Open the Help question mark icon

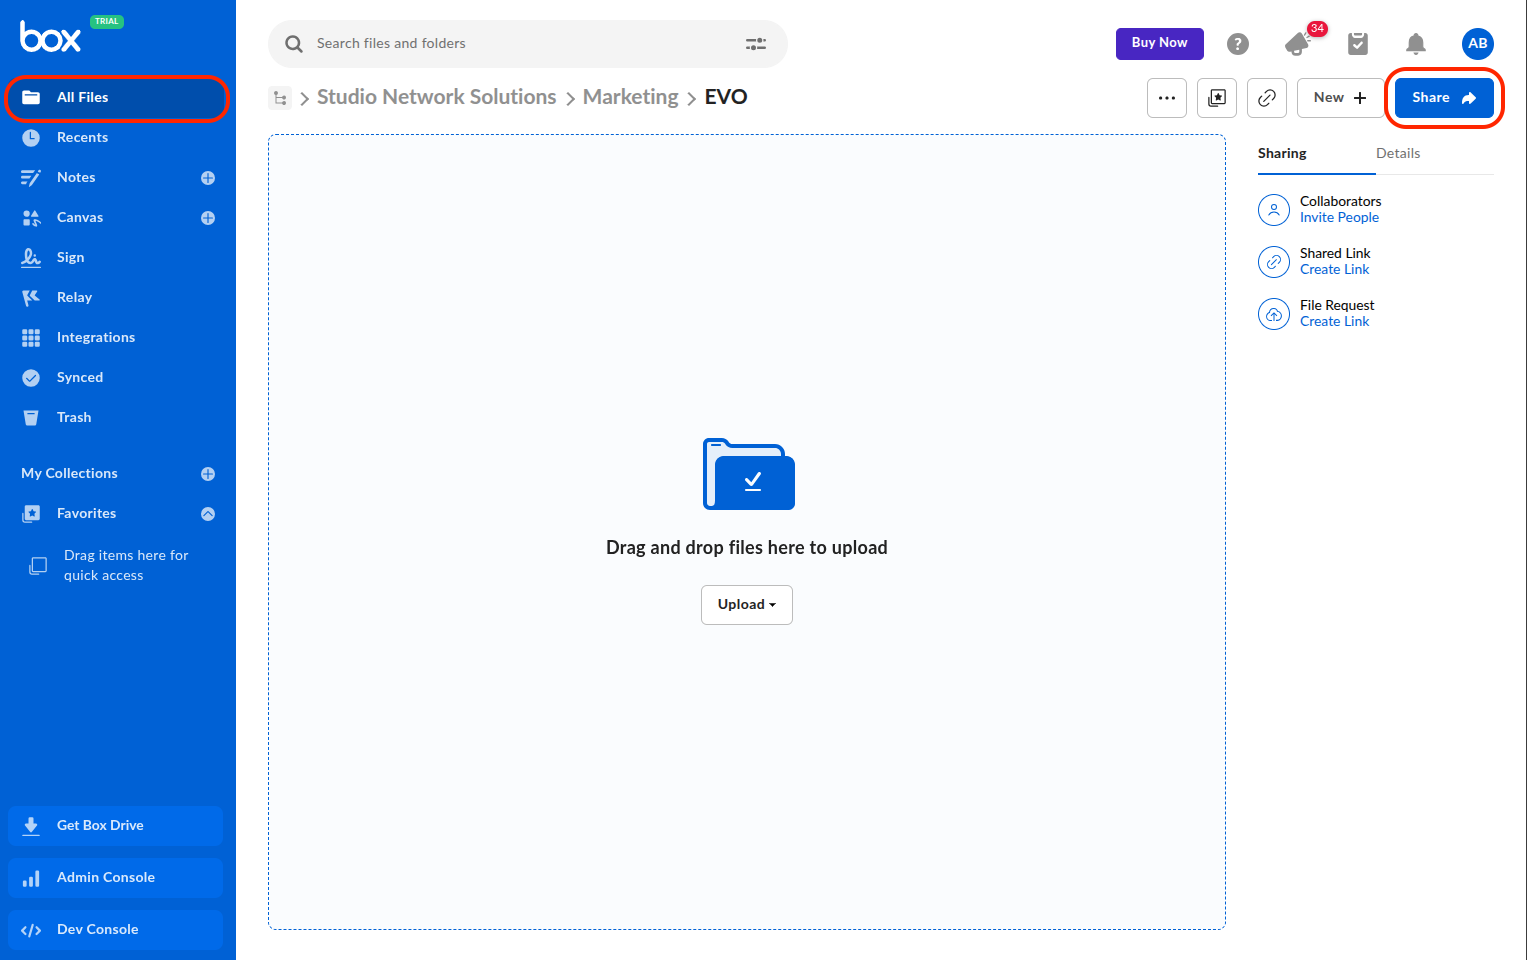pos(1238,44)
